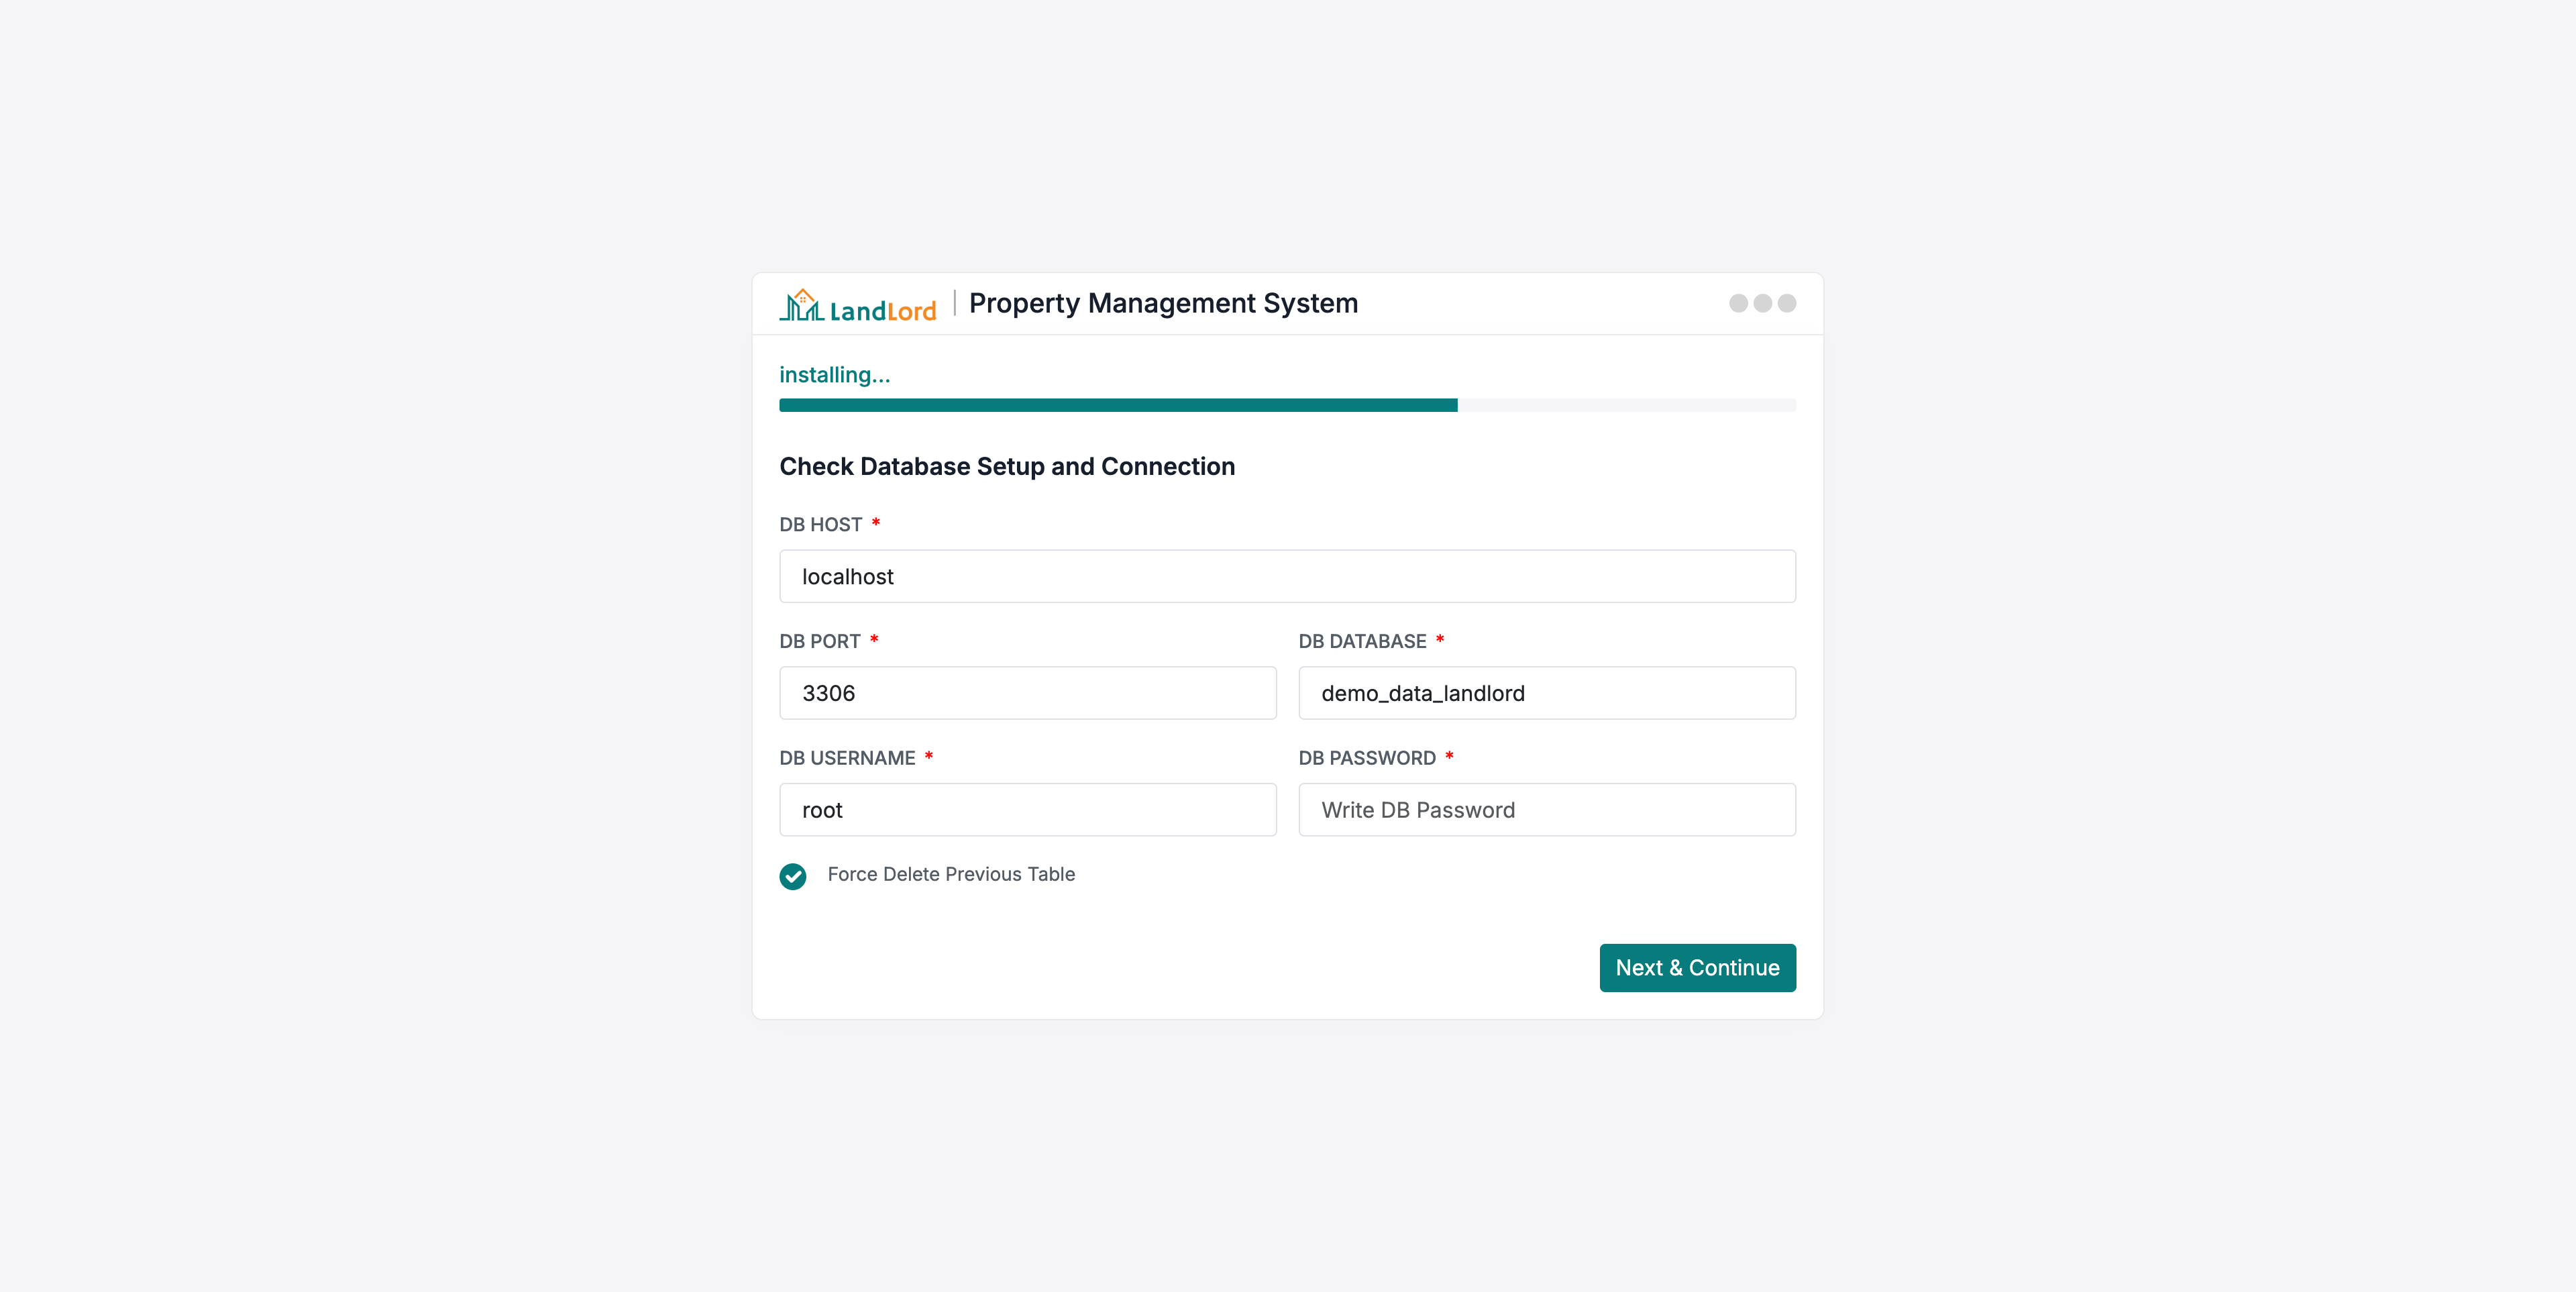Click the DB PASSWORD field label
2576x1292 pixels.
point(1366,758)
